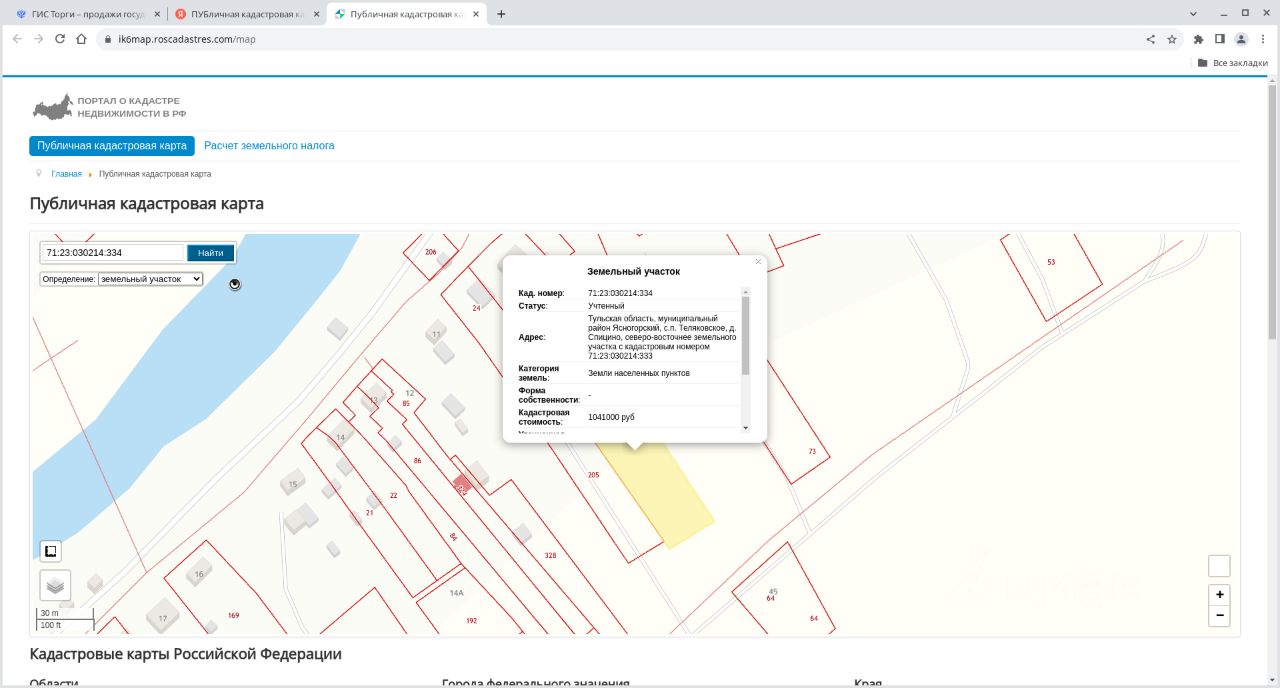Reload the page
This screenshot has width=1280, height=688.
[60, 39]
